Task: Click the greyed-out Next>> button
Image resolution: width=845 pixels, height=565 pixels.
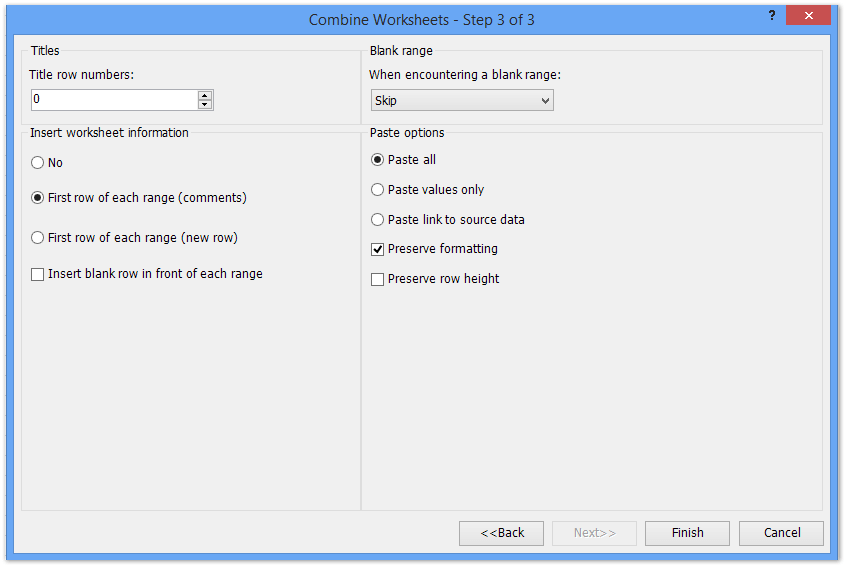Action: (x=594, y=533)
